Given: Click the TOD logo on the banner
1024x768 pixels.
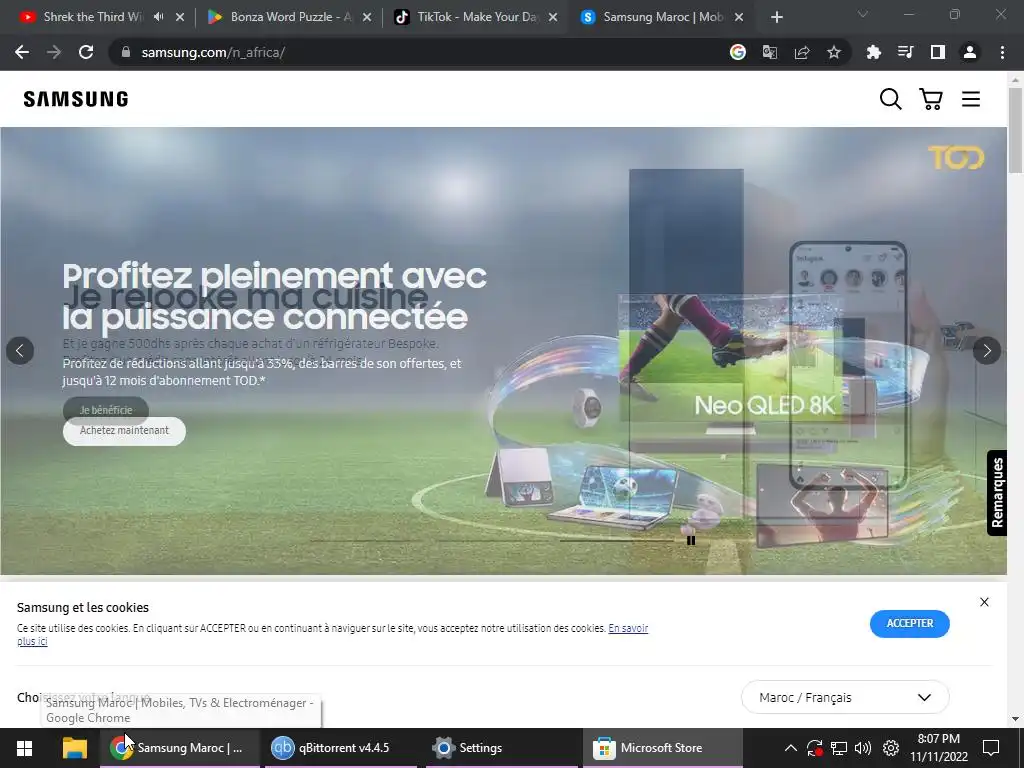Looking at the screenshot, I should [956, 157].
